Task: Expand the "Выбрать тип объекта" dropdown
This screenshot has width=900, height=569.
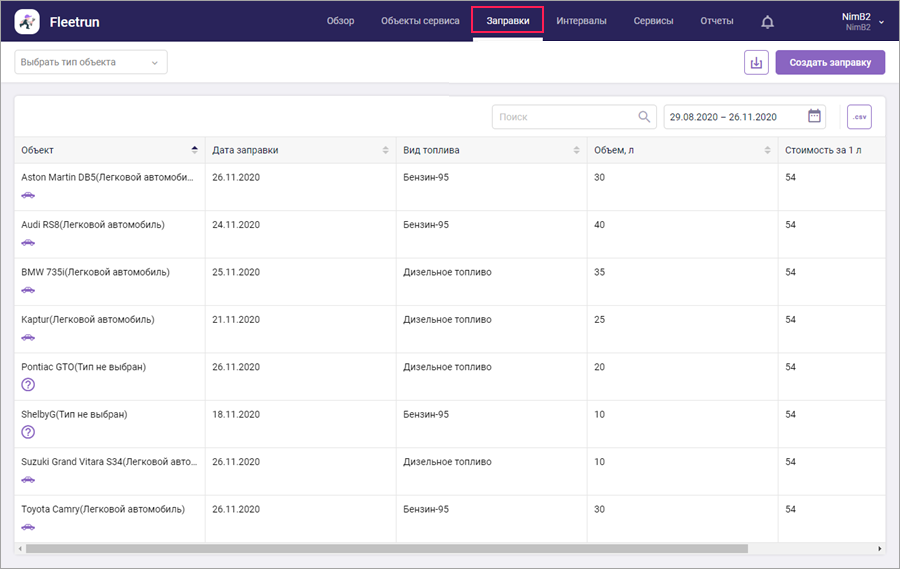Action: pos(90,62)
